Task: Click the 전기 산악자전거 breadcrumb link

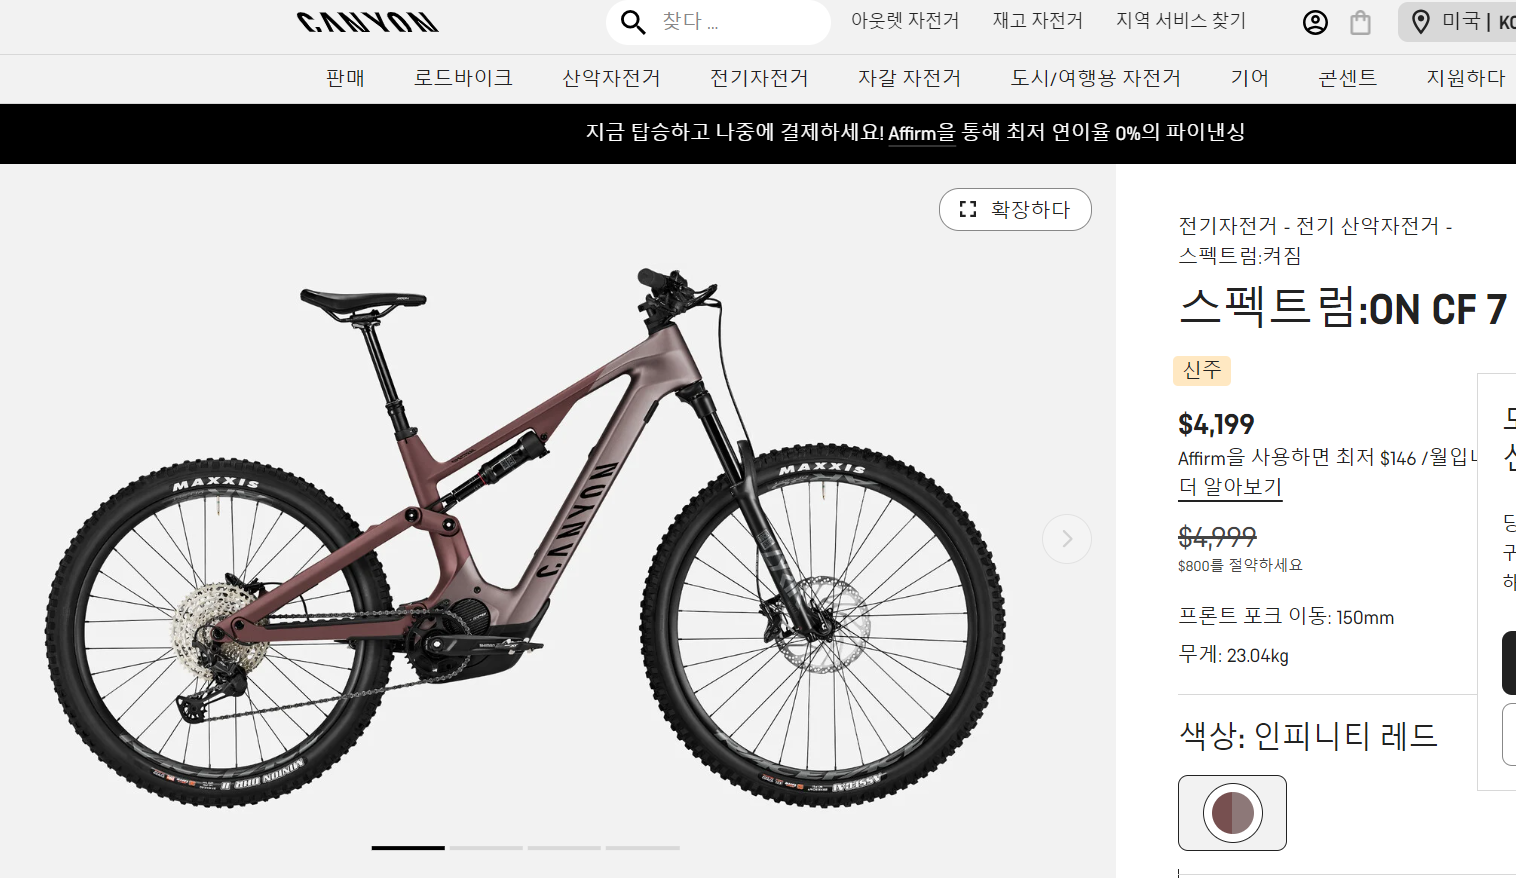Action: pos(1367,226)
